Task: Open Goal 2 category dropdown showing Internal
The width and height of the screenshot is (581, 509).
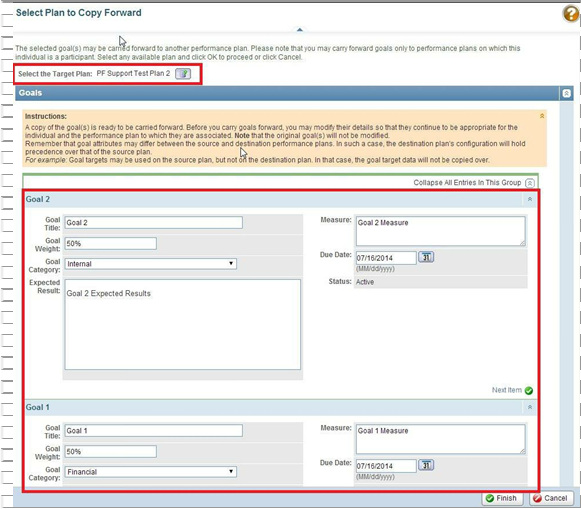Action: pyautogui.click(x=150, y=264)
